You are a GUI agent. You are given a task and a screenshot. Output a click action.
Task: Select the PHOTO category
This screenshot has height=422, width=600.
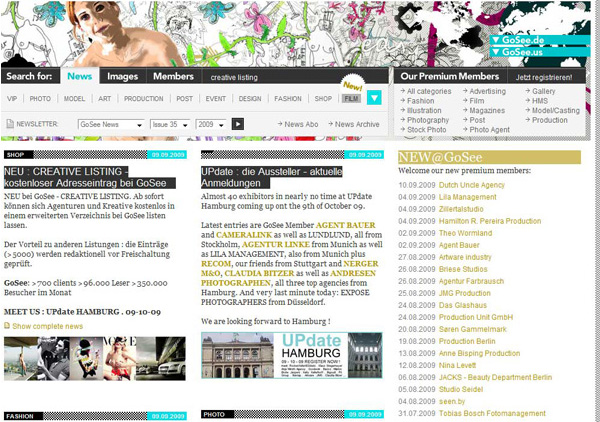click(x=40, y=99)
